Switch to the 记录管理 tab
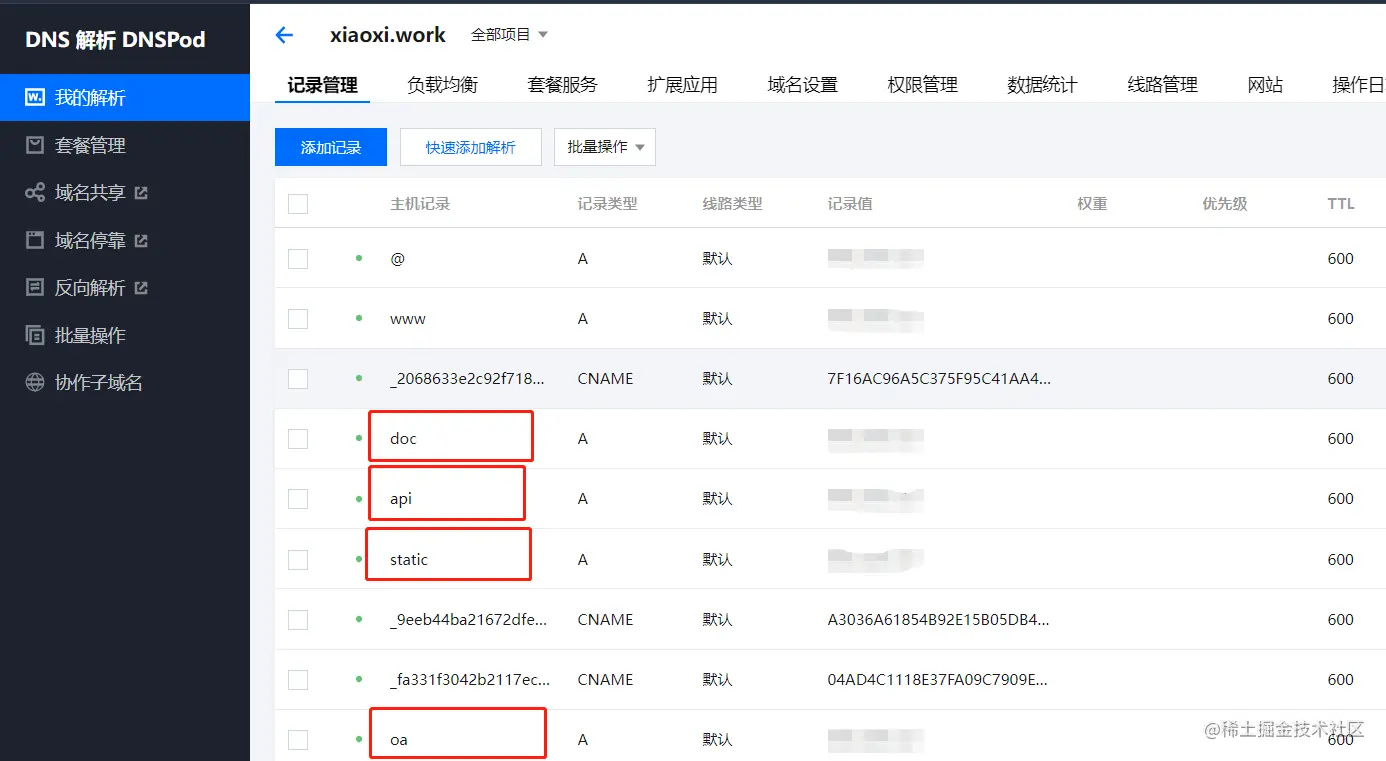Viewport: 1386px width, 761px height. (x=322, y=85)
